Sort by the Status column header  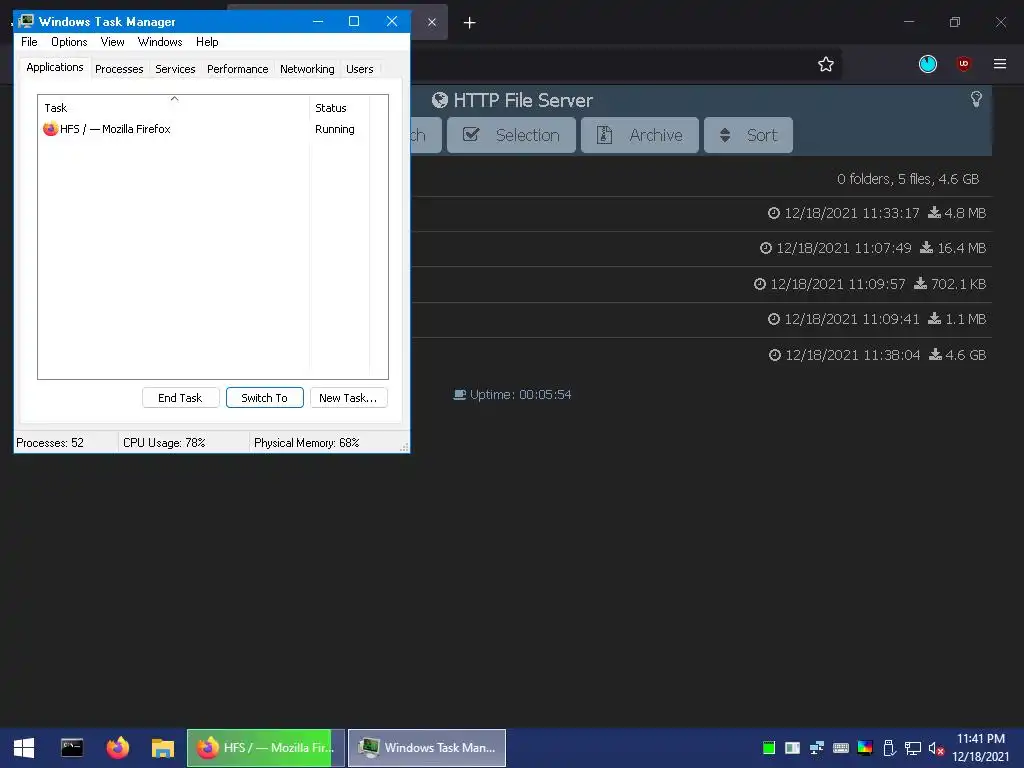point(339,108)
